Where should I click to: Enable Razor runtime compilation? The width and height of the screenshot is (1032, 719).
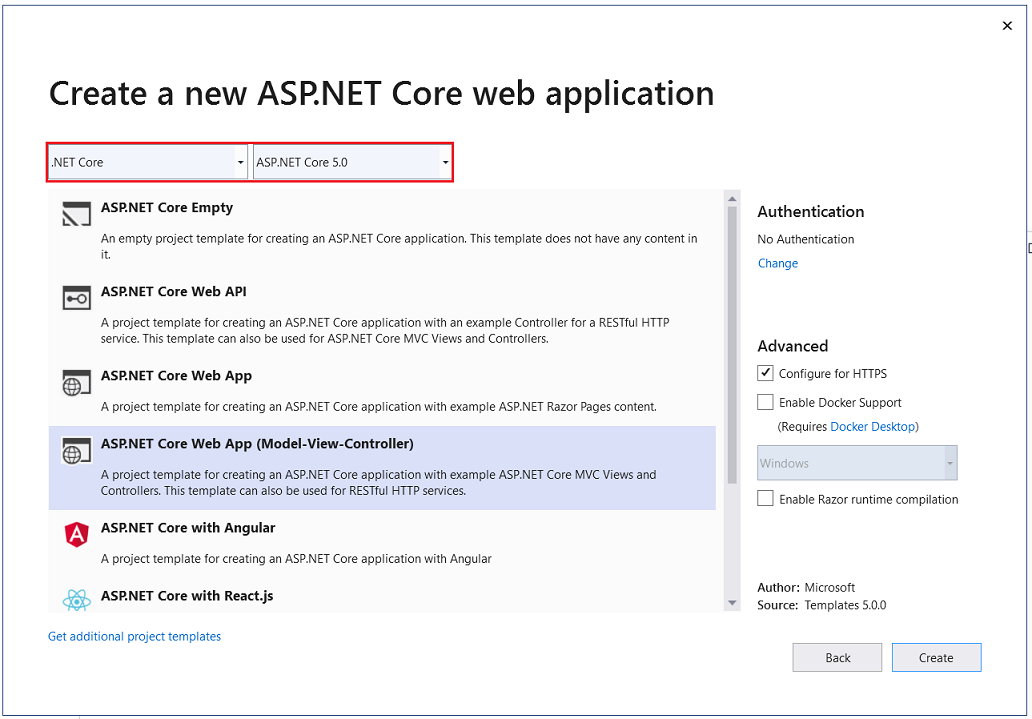(x=765, y=498)
